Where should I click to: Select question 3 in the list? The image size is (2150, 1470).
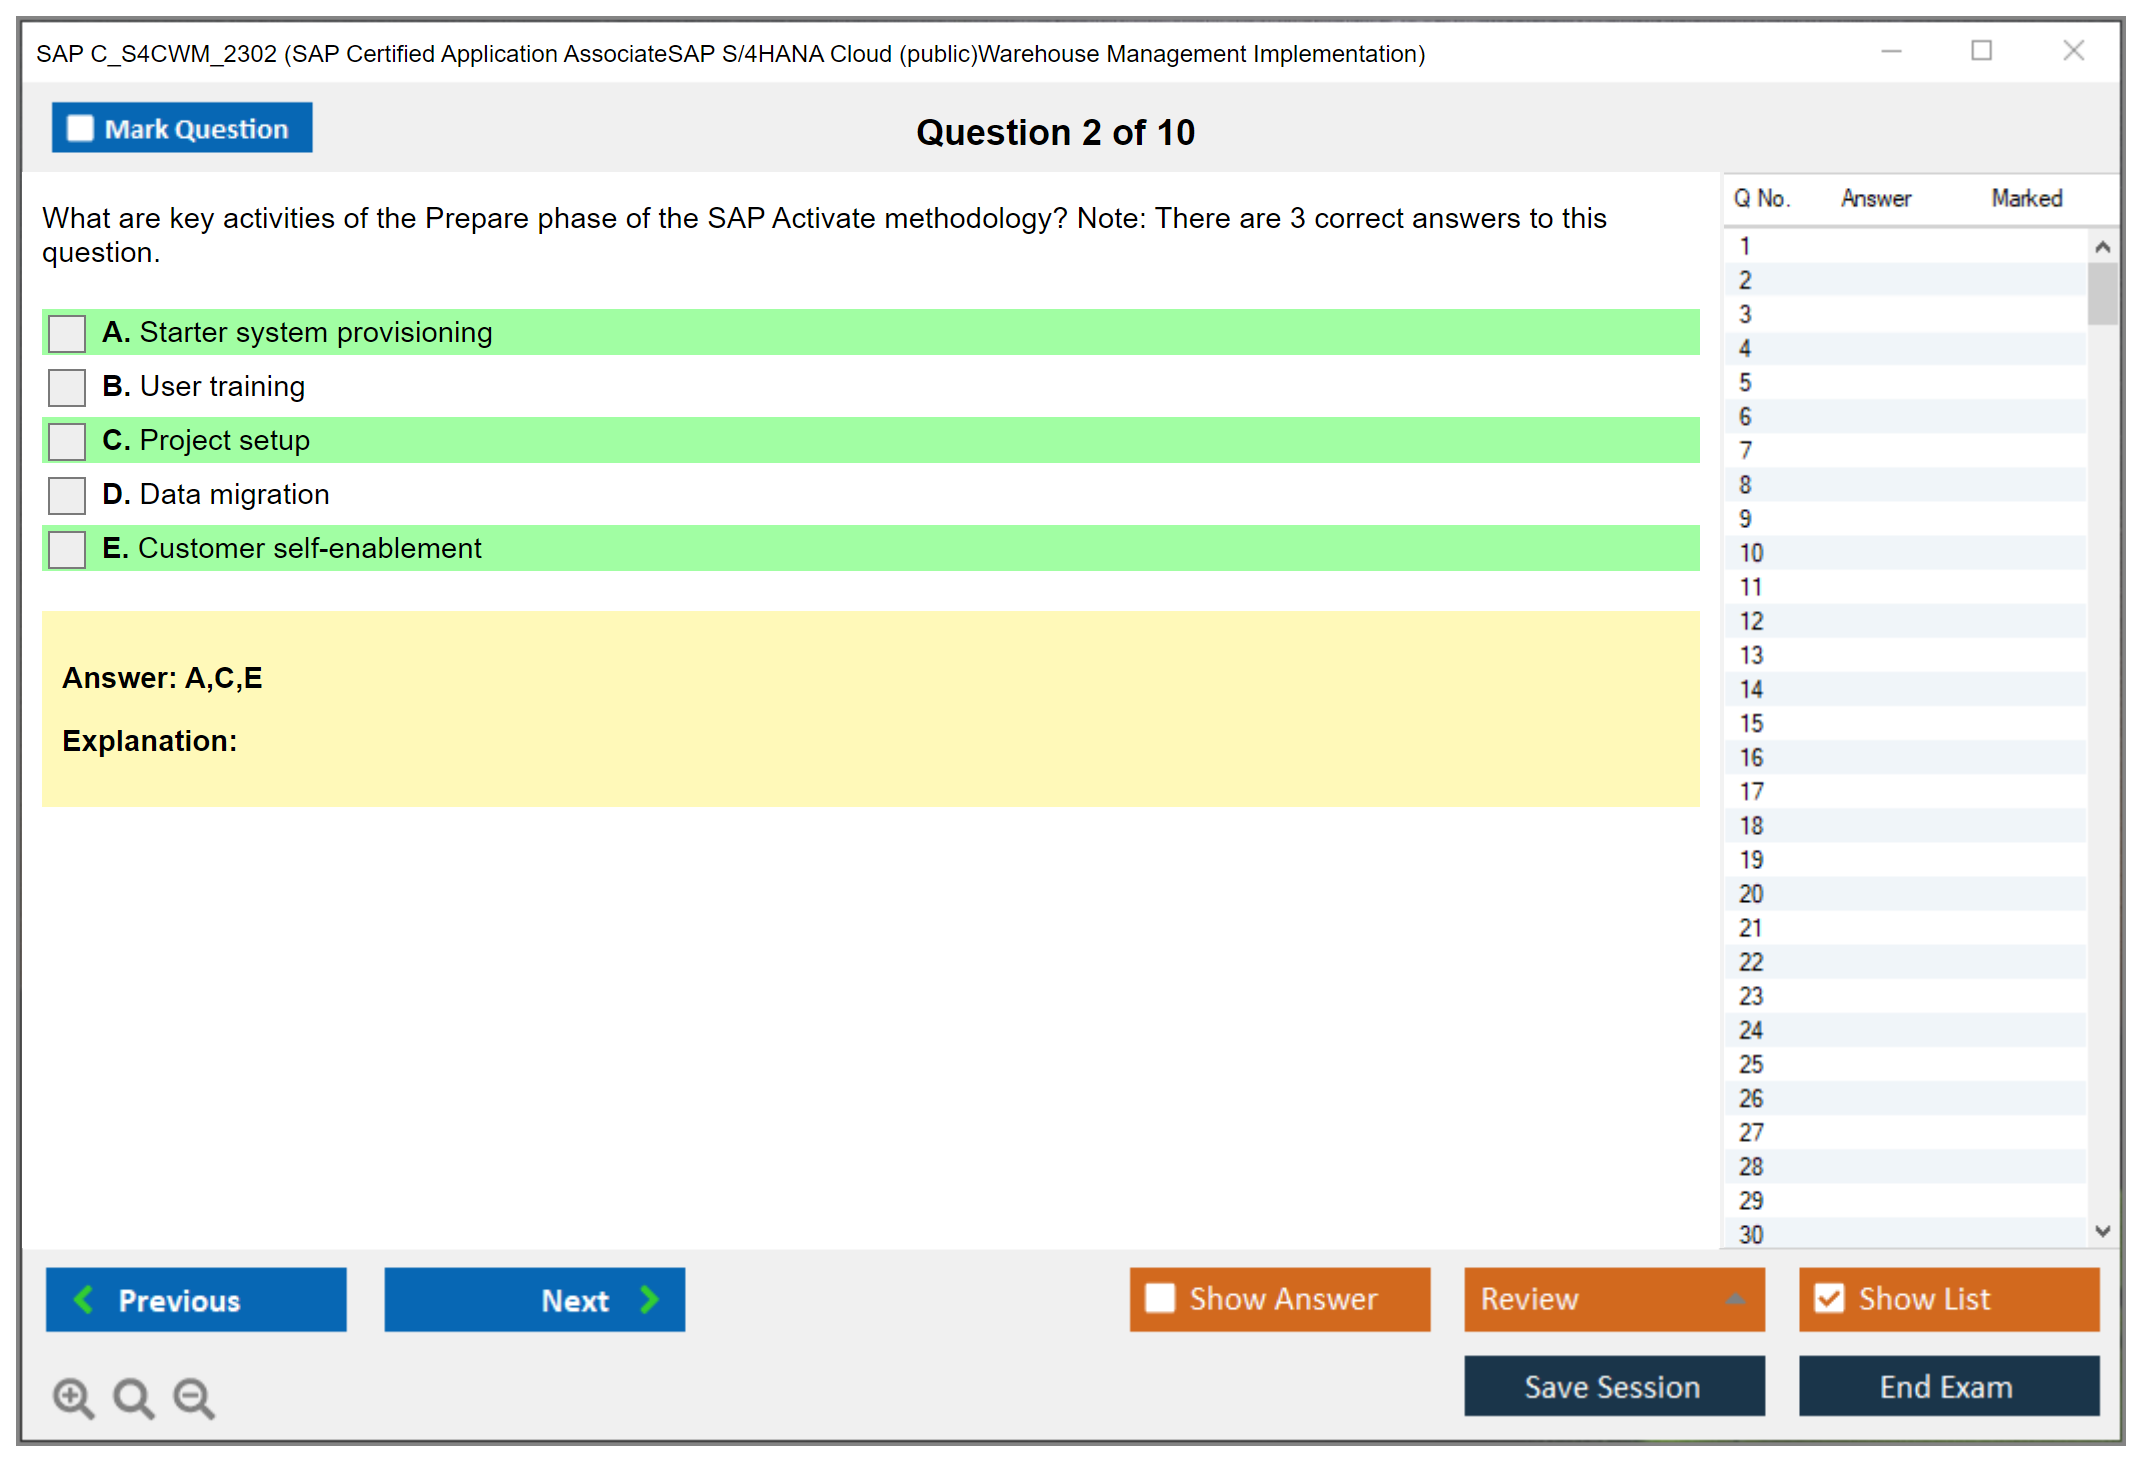[1745, 315]
